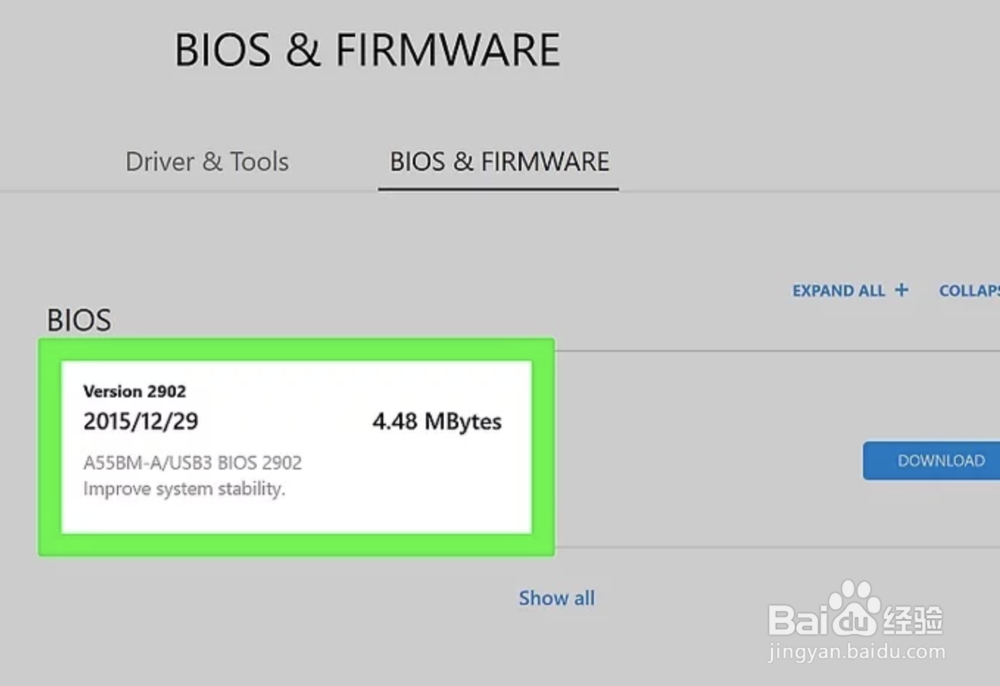Viewport: 1000px width, 686px height.
Task: Click the A55BM-A/USB3 BIOS 2902 description
Action: coord(193,462)
